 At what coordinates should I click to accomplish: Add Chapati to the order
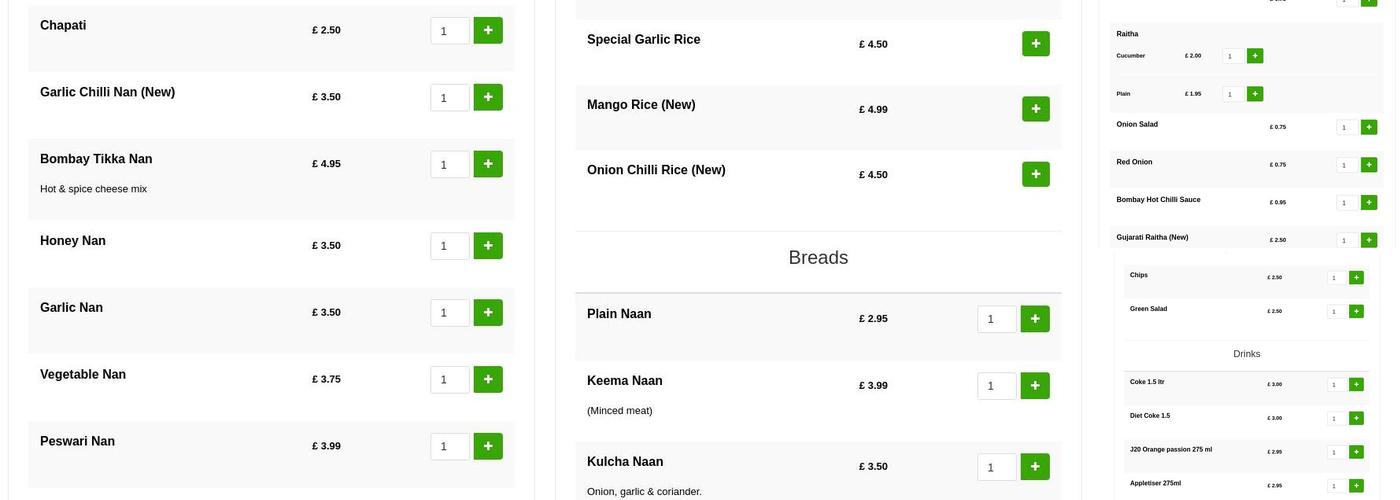[488, 30]
